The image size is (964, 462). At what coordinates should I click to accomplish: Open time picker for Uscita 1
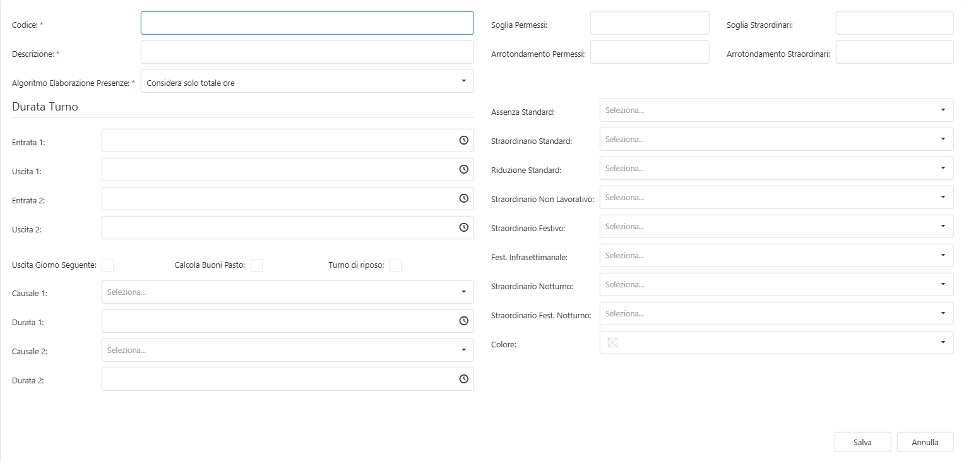click(x=463, y=170)
